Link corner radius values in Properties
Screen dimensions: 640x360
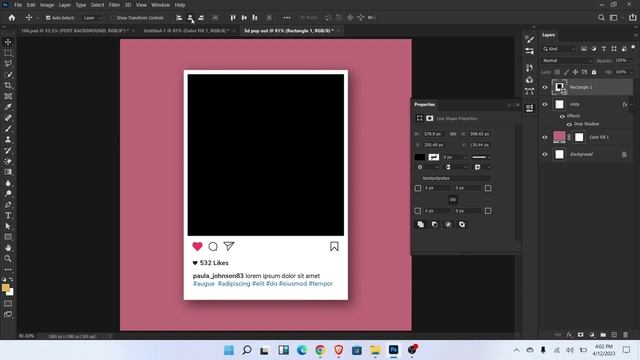pyautogui.click(x=453, y=200)
